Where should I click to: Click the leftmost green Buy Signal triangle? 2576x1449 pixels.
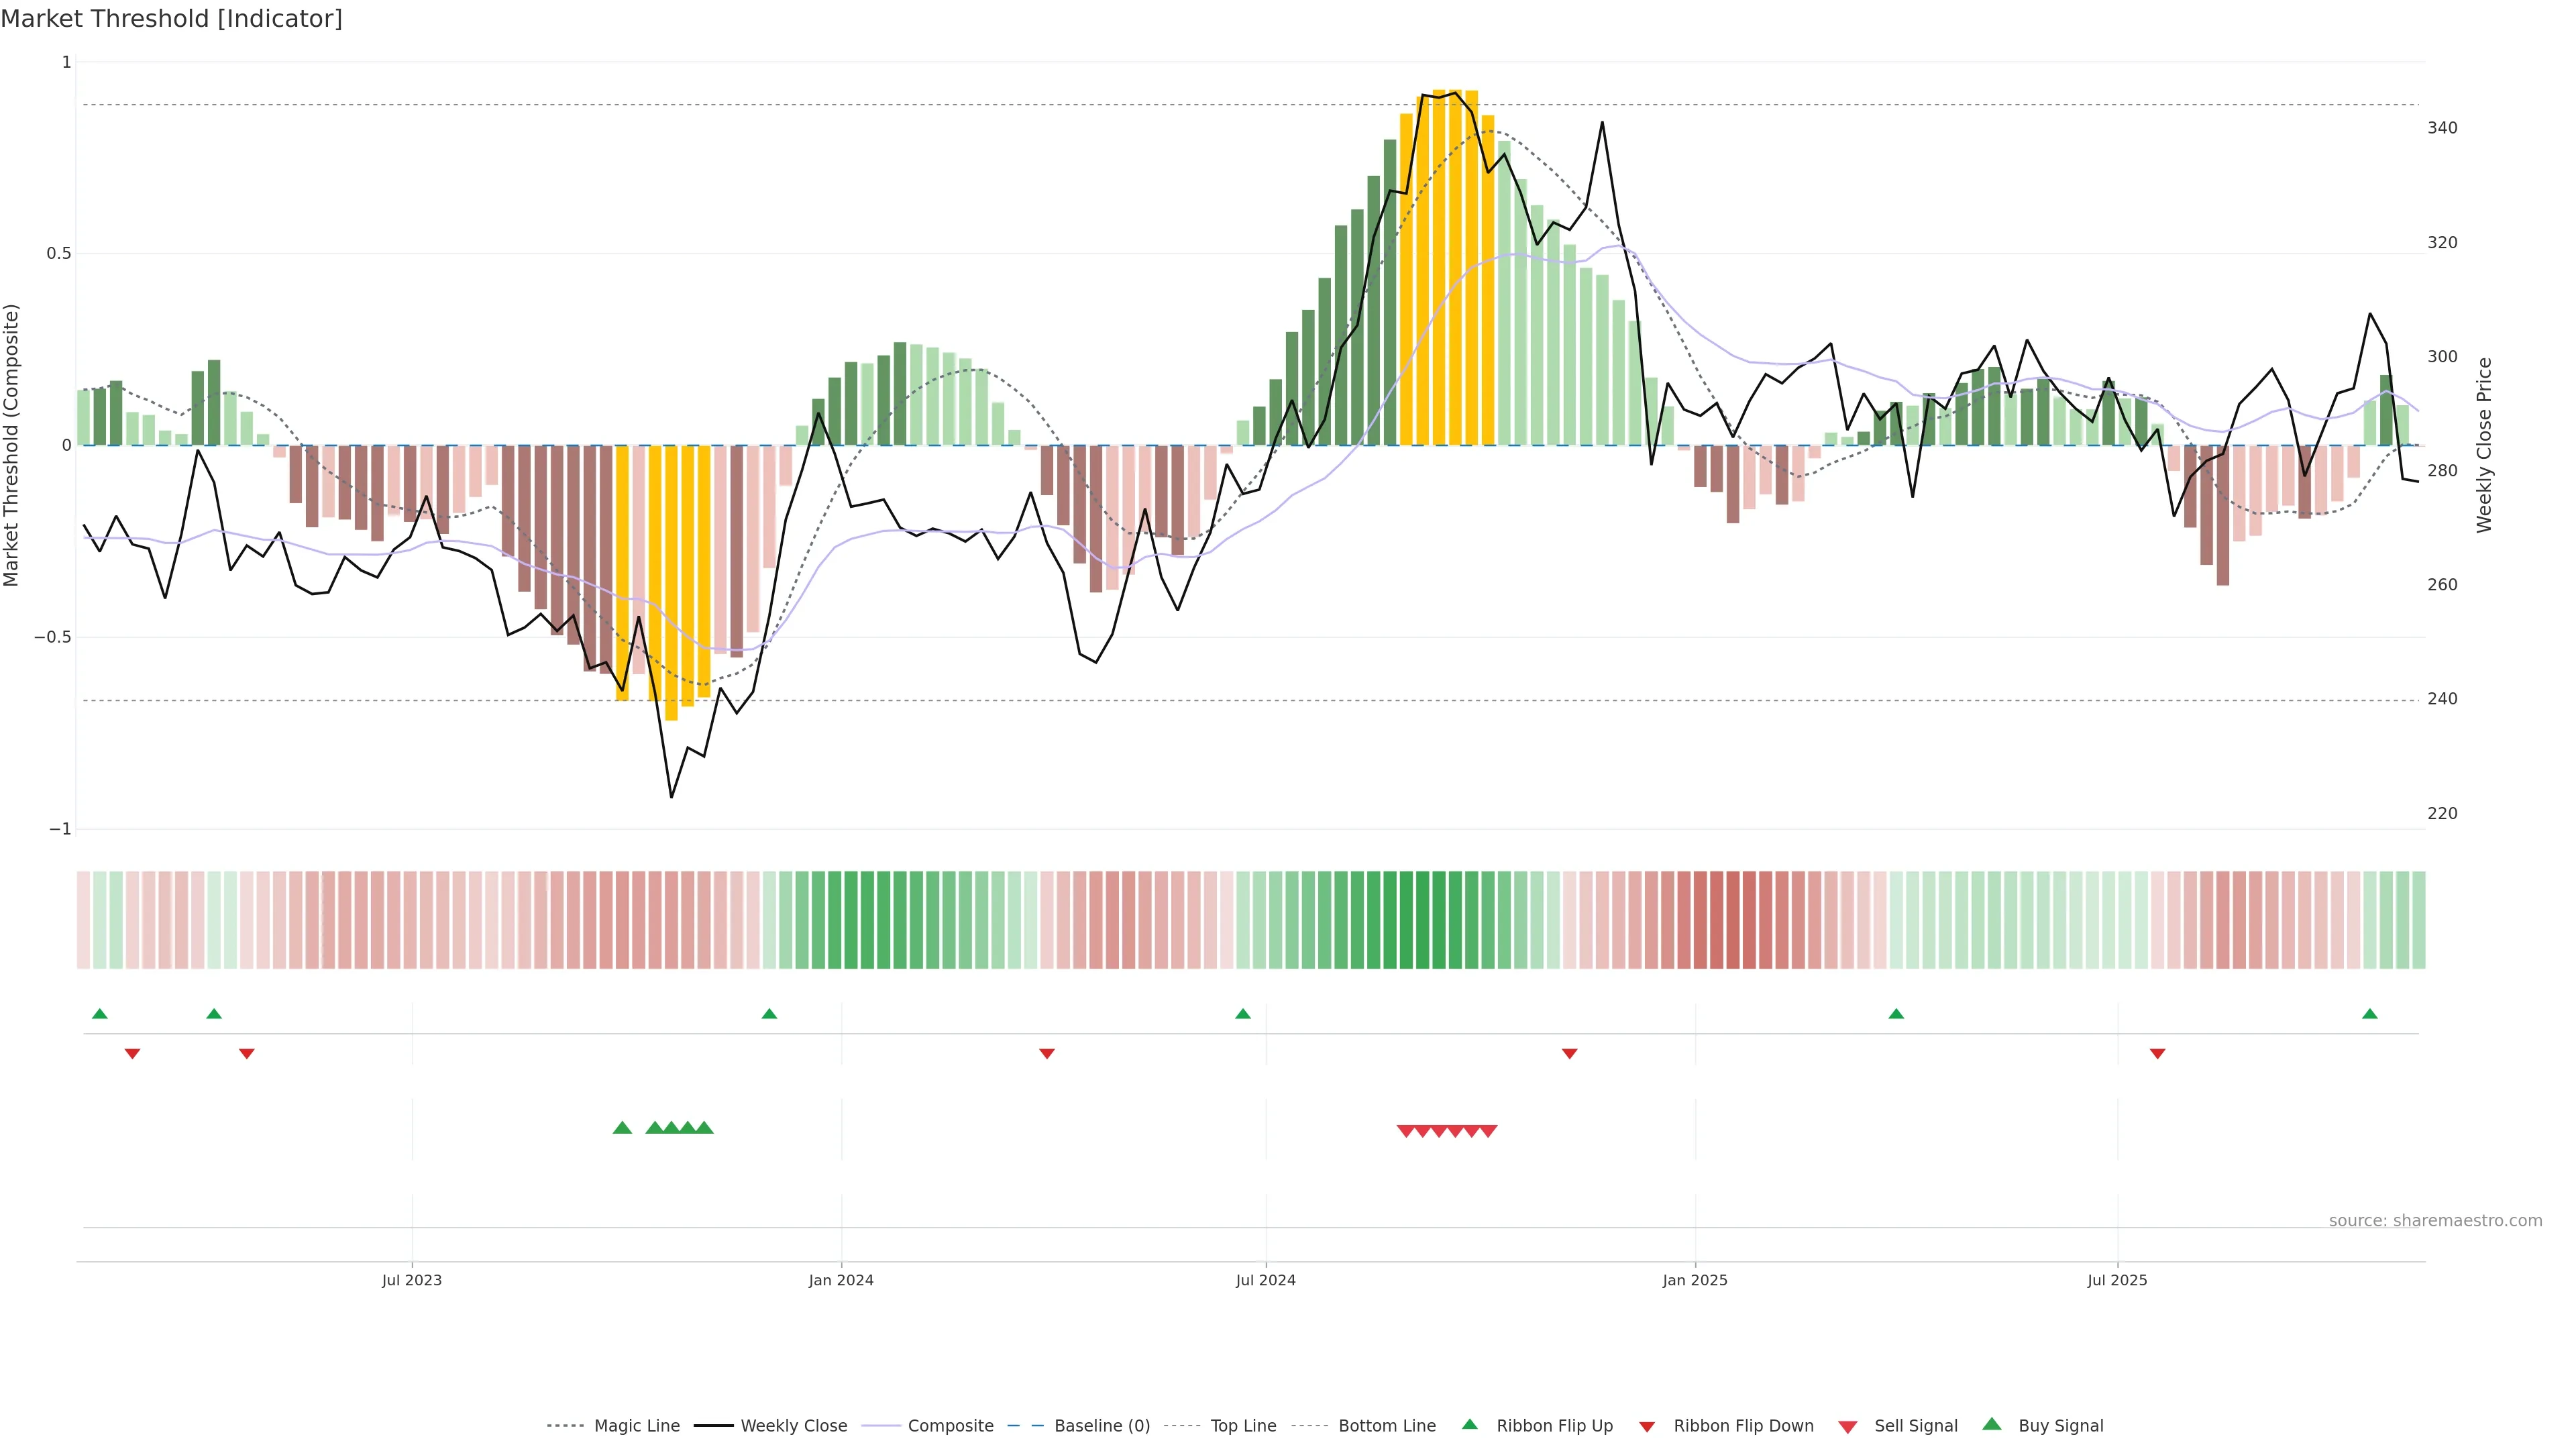(622, 1128)
